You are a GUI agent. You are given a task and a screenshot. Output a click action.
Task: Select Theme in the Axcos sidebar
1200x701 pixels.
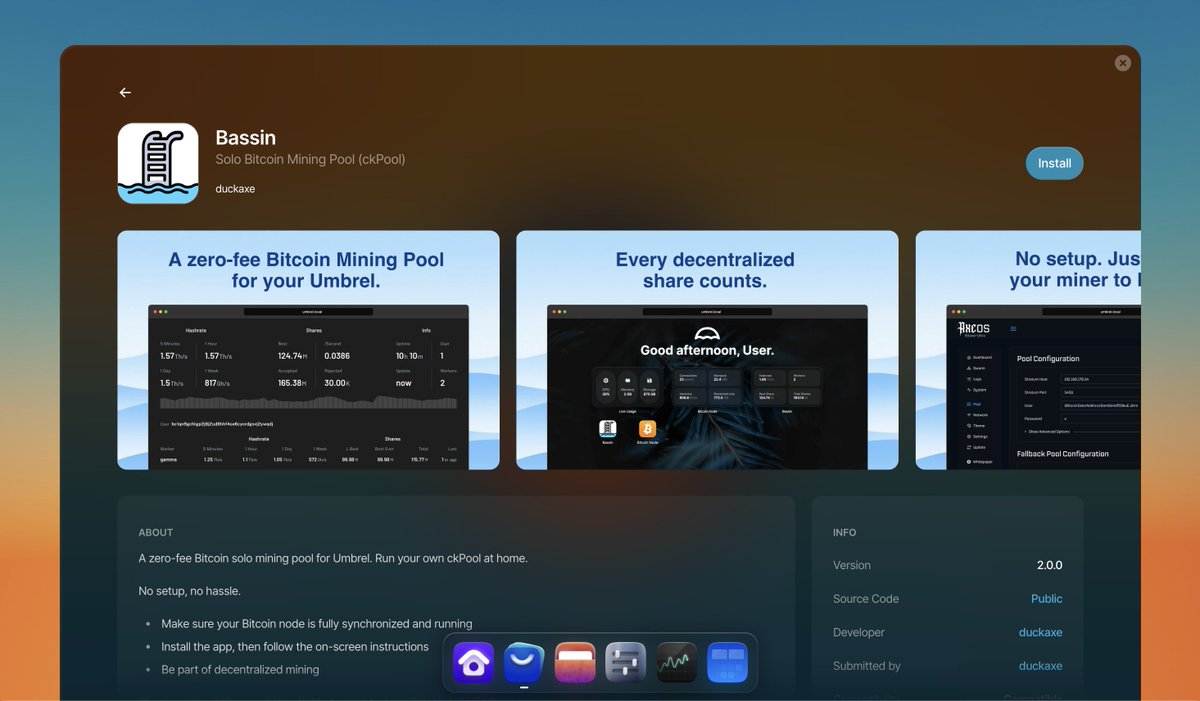pyautogui.click(x=977, y=426)
